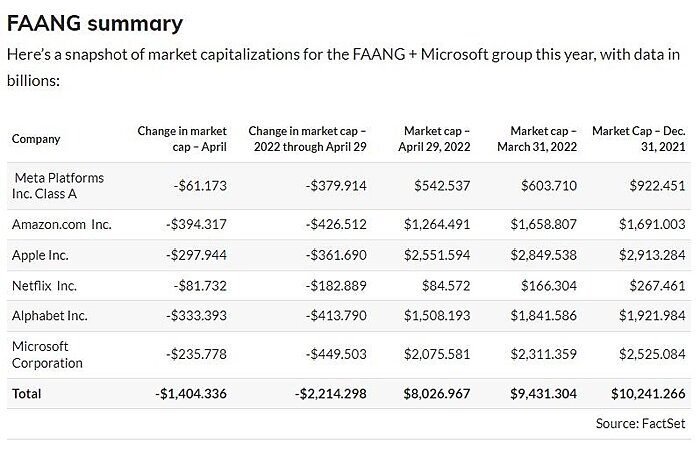Select the Microsoft Corporation row label
The height and width of the screenshot is (451, 700).
coord(47,354)
